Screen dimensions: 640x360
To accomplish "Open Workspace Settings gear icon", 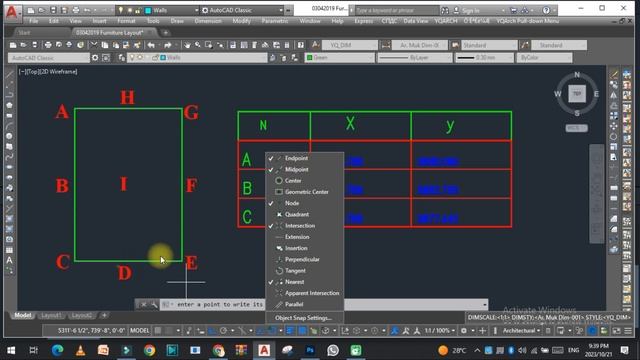I will point(95,58).
